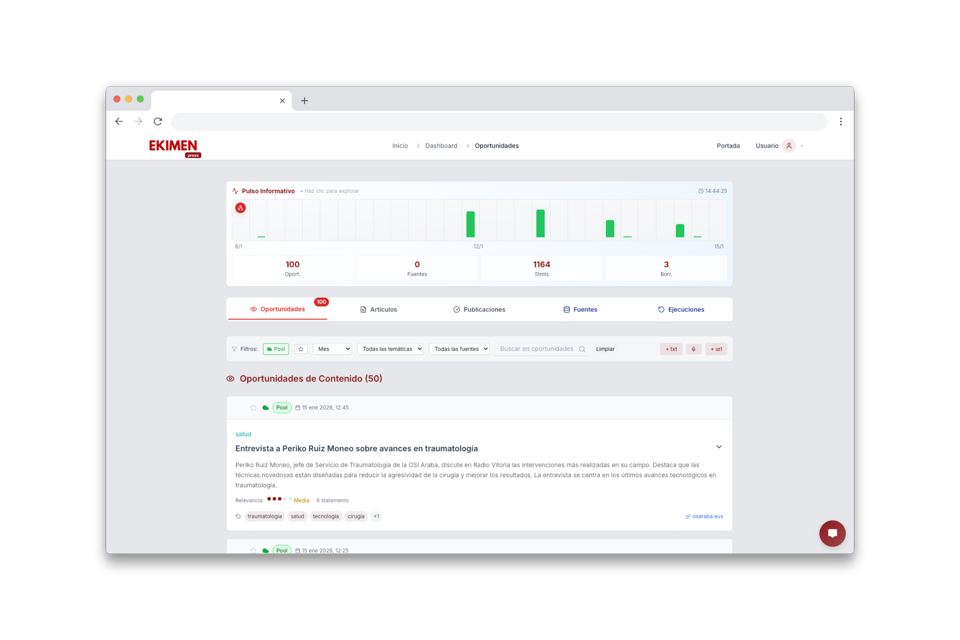Click the Limpiar filters button
The image size is (960, 640).
tap(605, 348)
